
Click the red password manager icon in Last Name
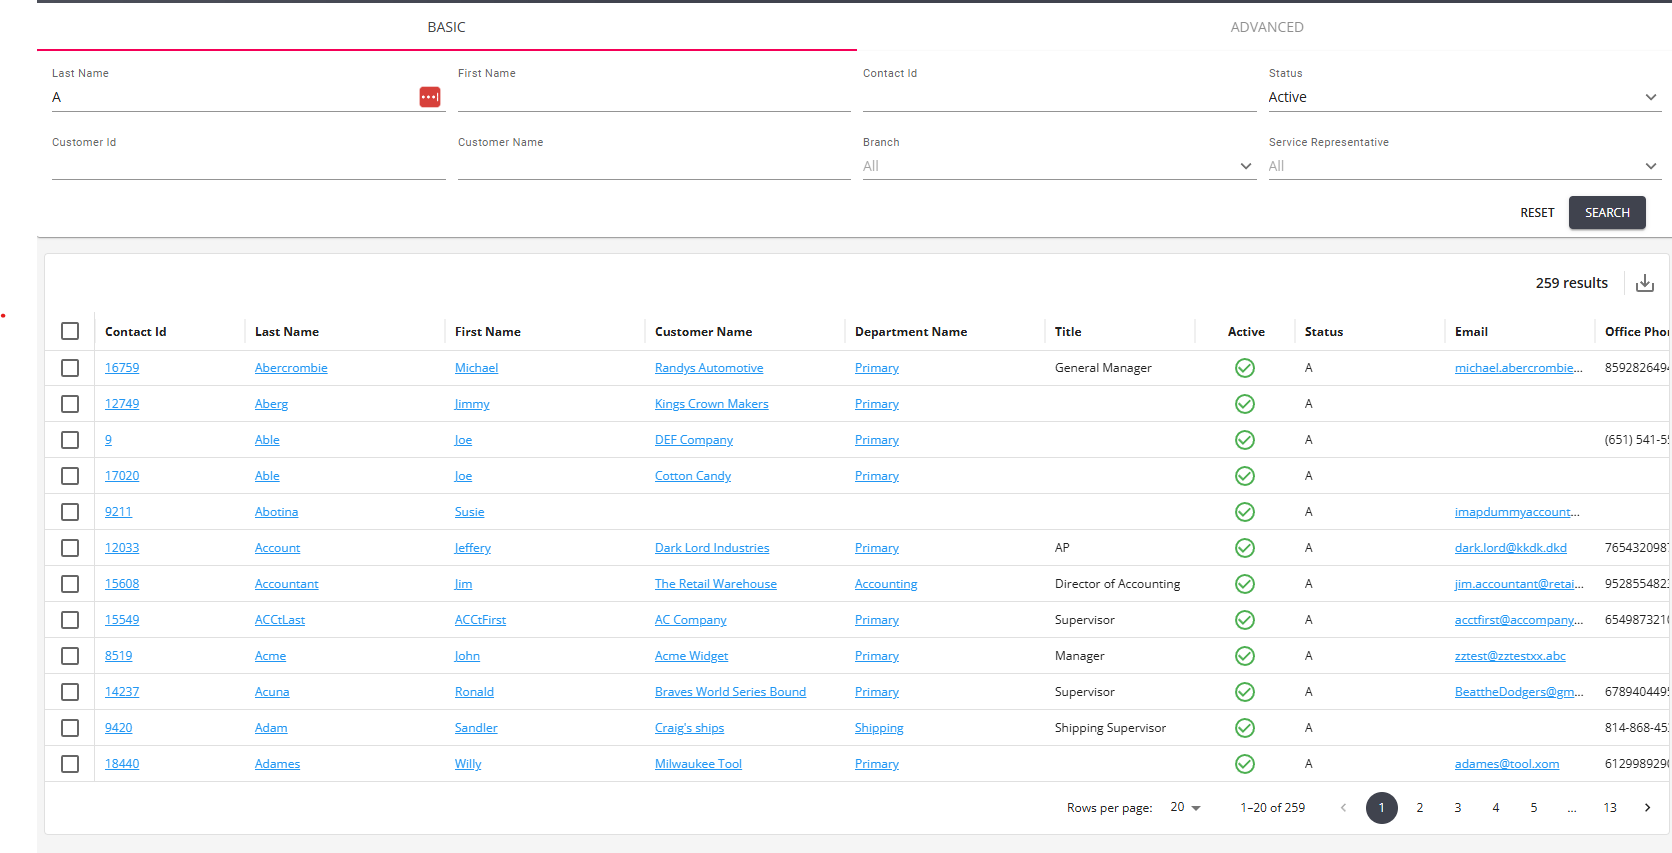pos(430,97)
